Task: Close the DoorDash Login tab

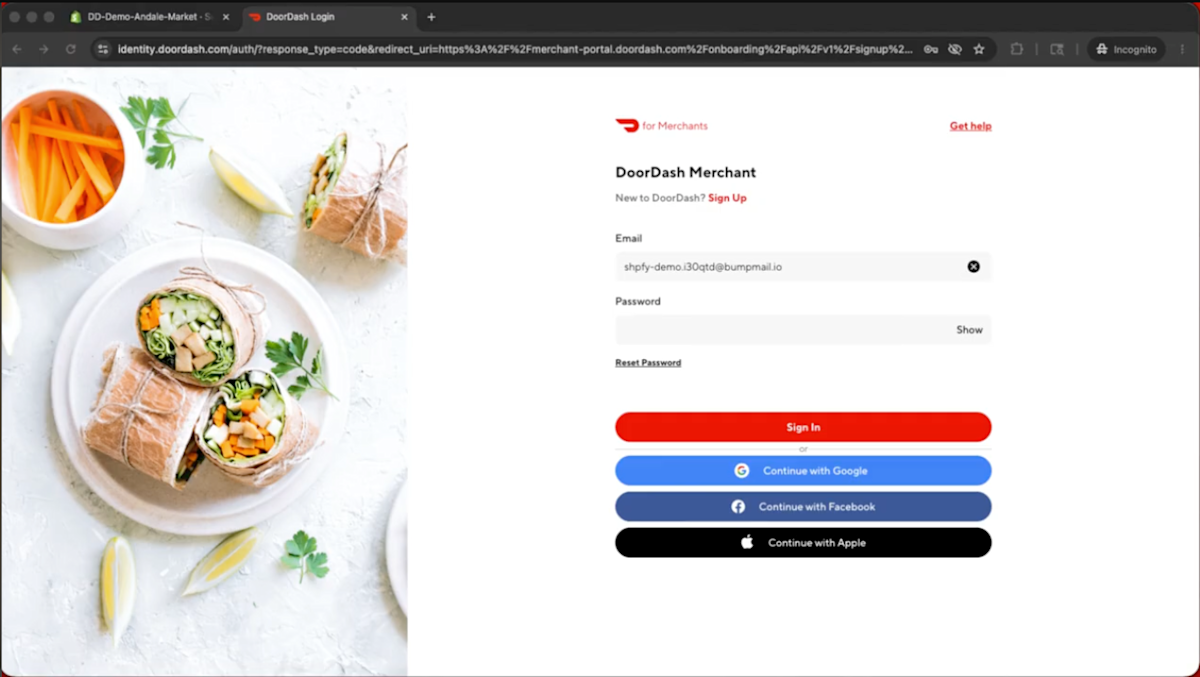Action: pos(404,17)
